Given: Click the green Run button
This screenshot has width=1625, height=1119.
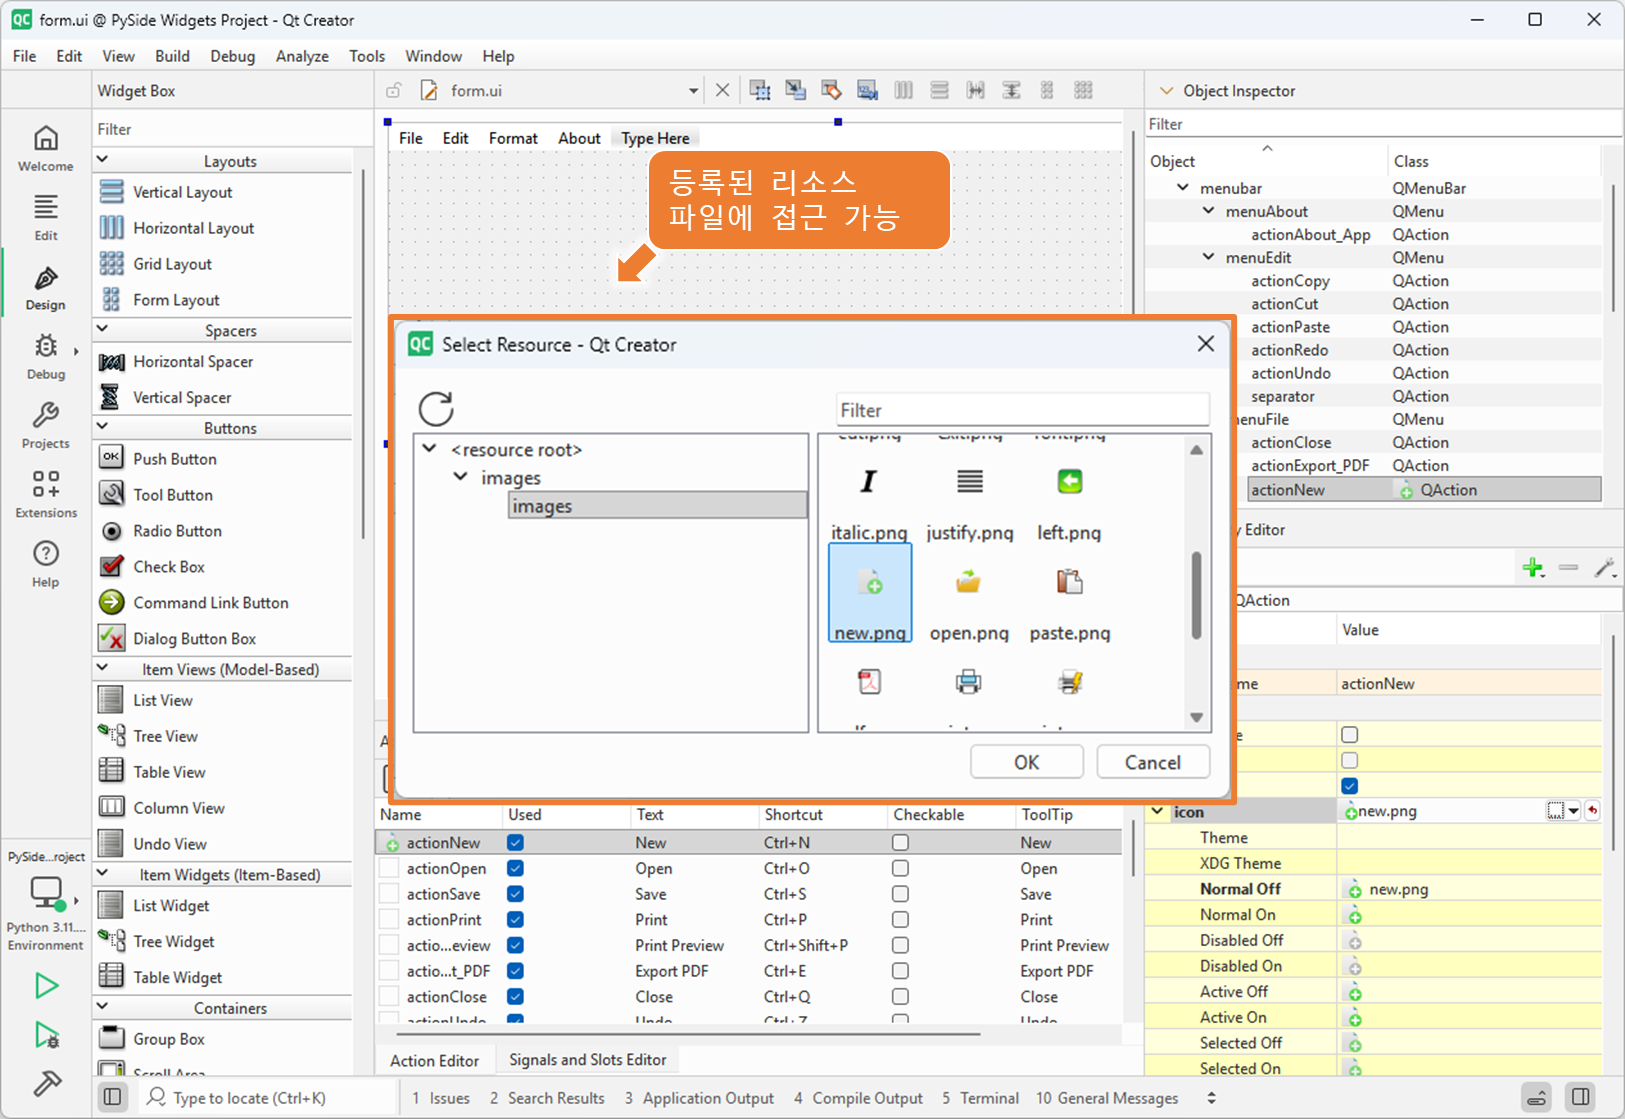Looking at the screenshot, I should [46, 986].
